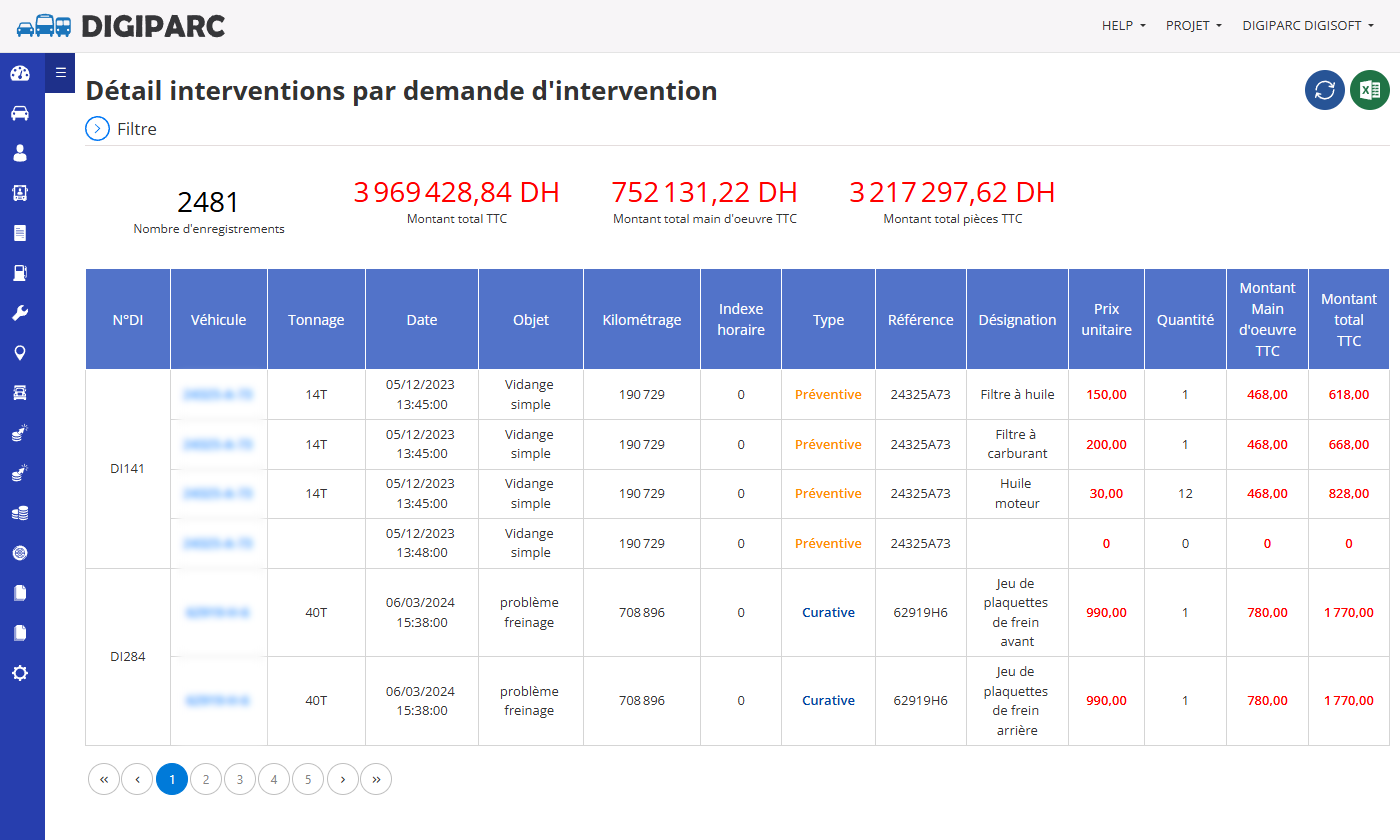
Task: Click the DIGIPARC logo in header
Action: pos(121,26)
